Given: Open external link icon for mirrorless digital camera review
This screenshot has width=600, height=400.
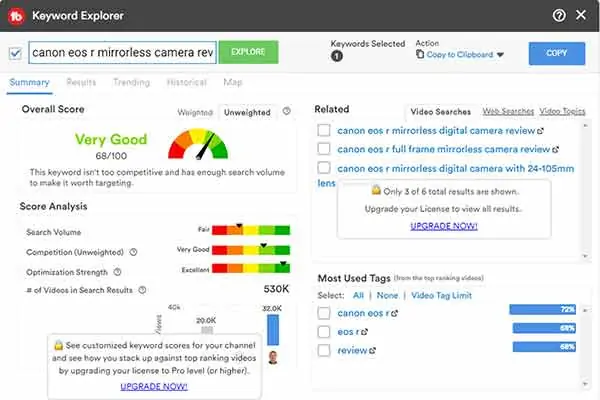Looking at the screenshot, I should point(540,131).
